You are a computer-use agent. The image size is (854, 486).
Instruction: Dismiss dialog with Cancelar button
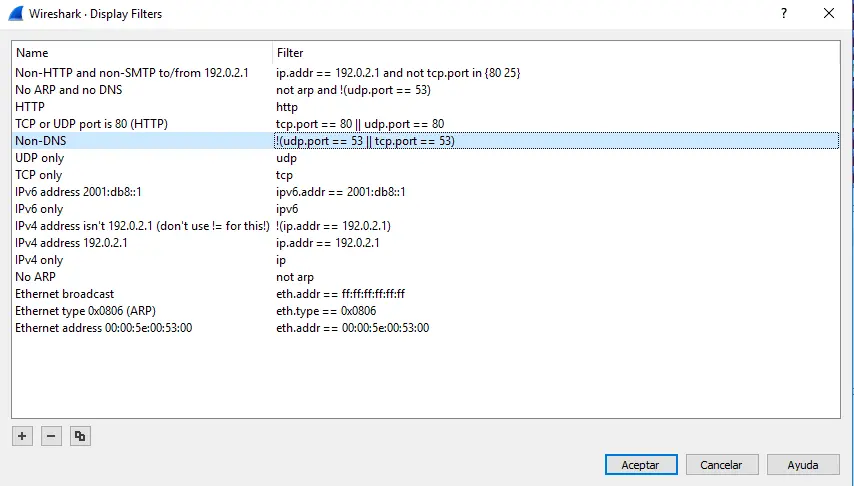(x=722, y=465)
